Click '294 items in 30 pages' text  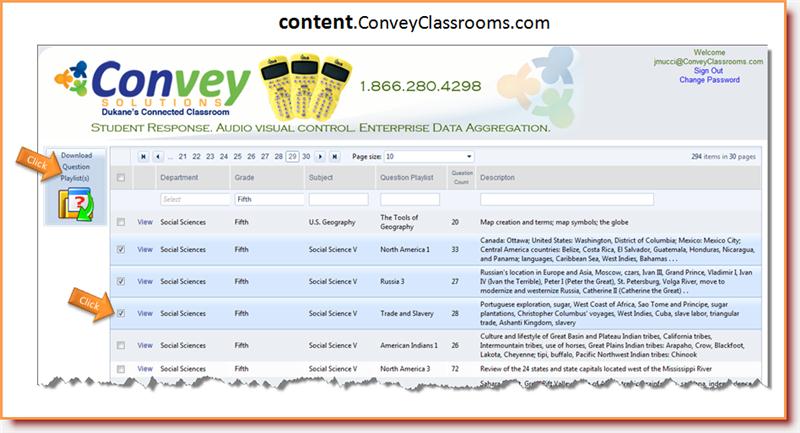pyautogui.click(x=723, y=157)
